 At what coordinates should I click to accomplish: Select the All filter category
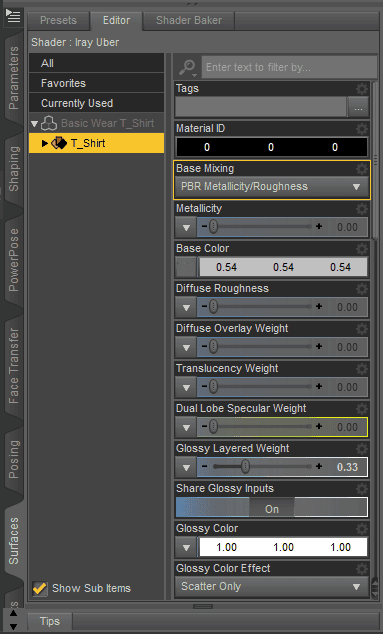point(97,63)
